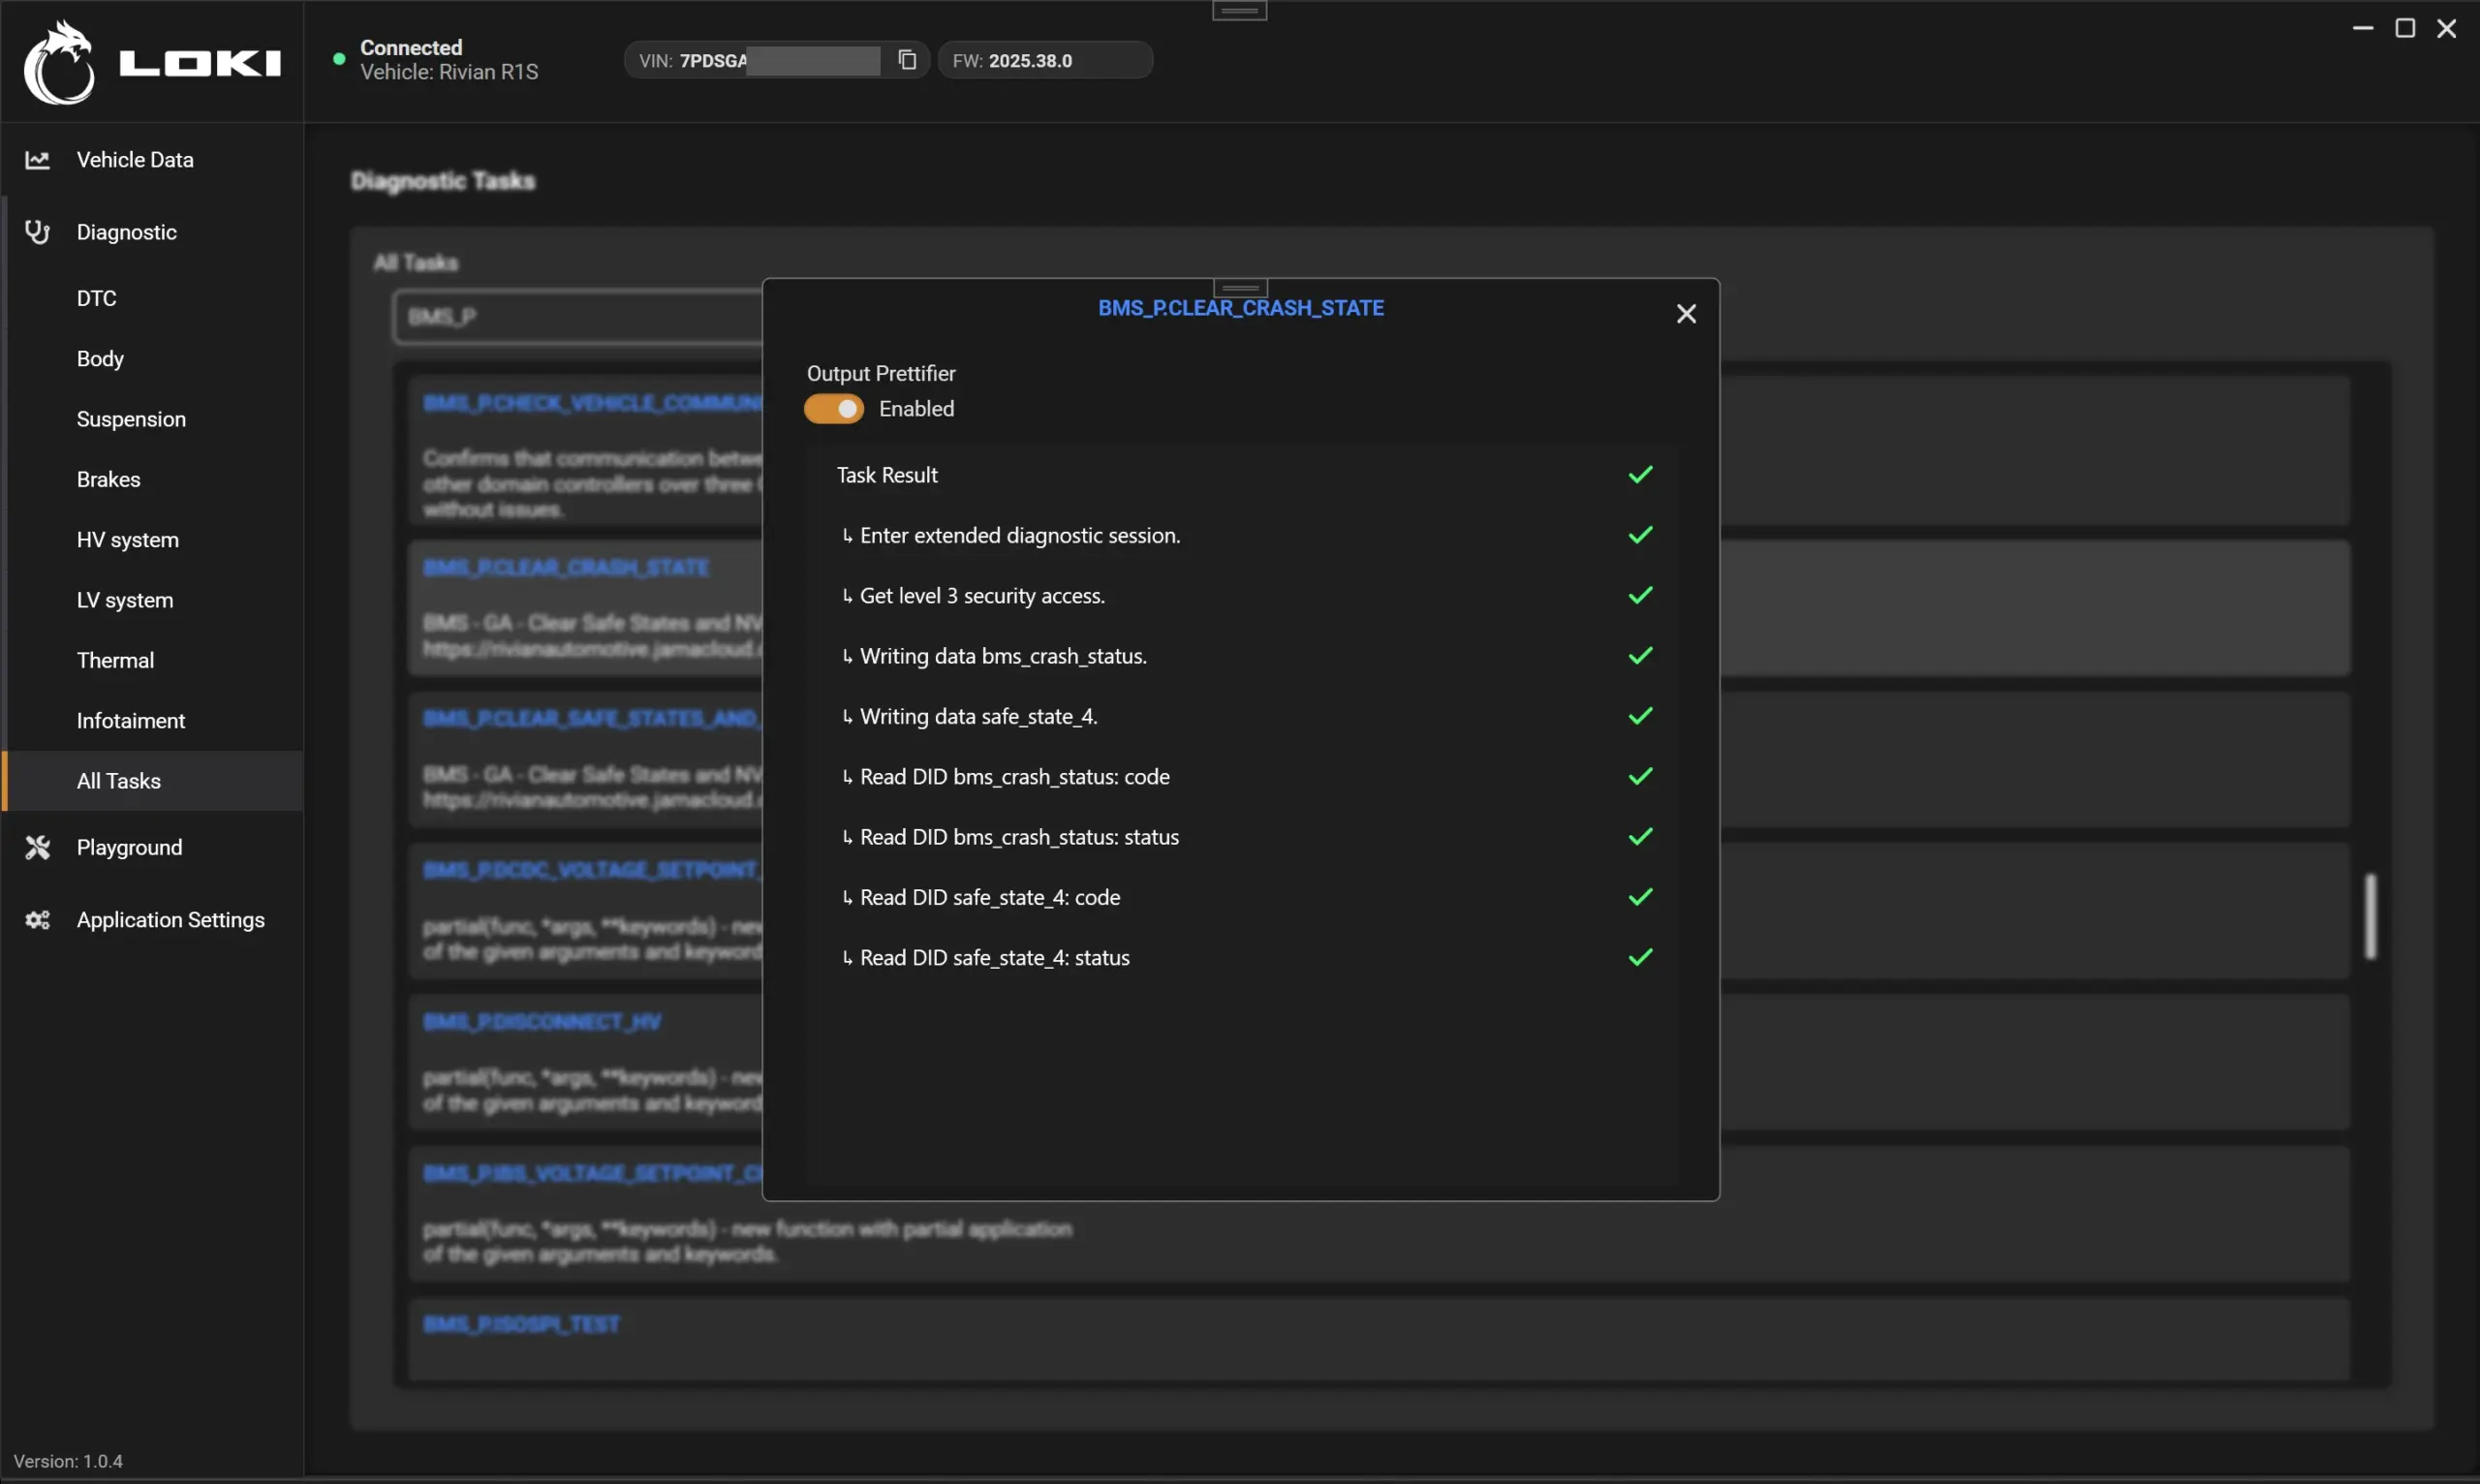
Task: Open Vehicle Data section
Action: pos(152,160)
